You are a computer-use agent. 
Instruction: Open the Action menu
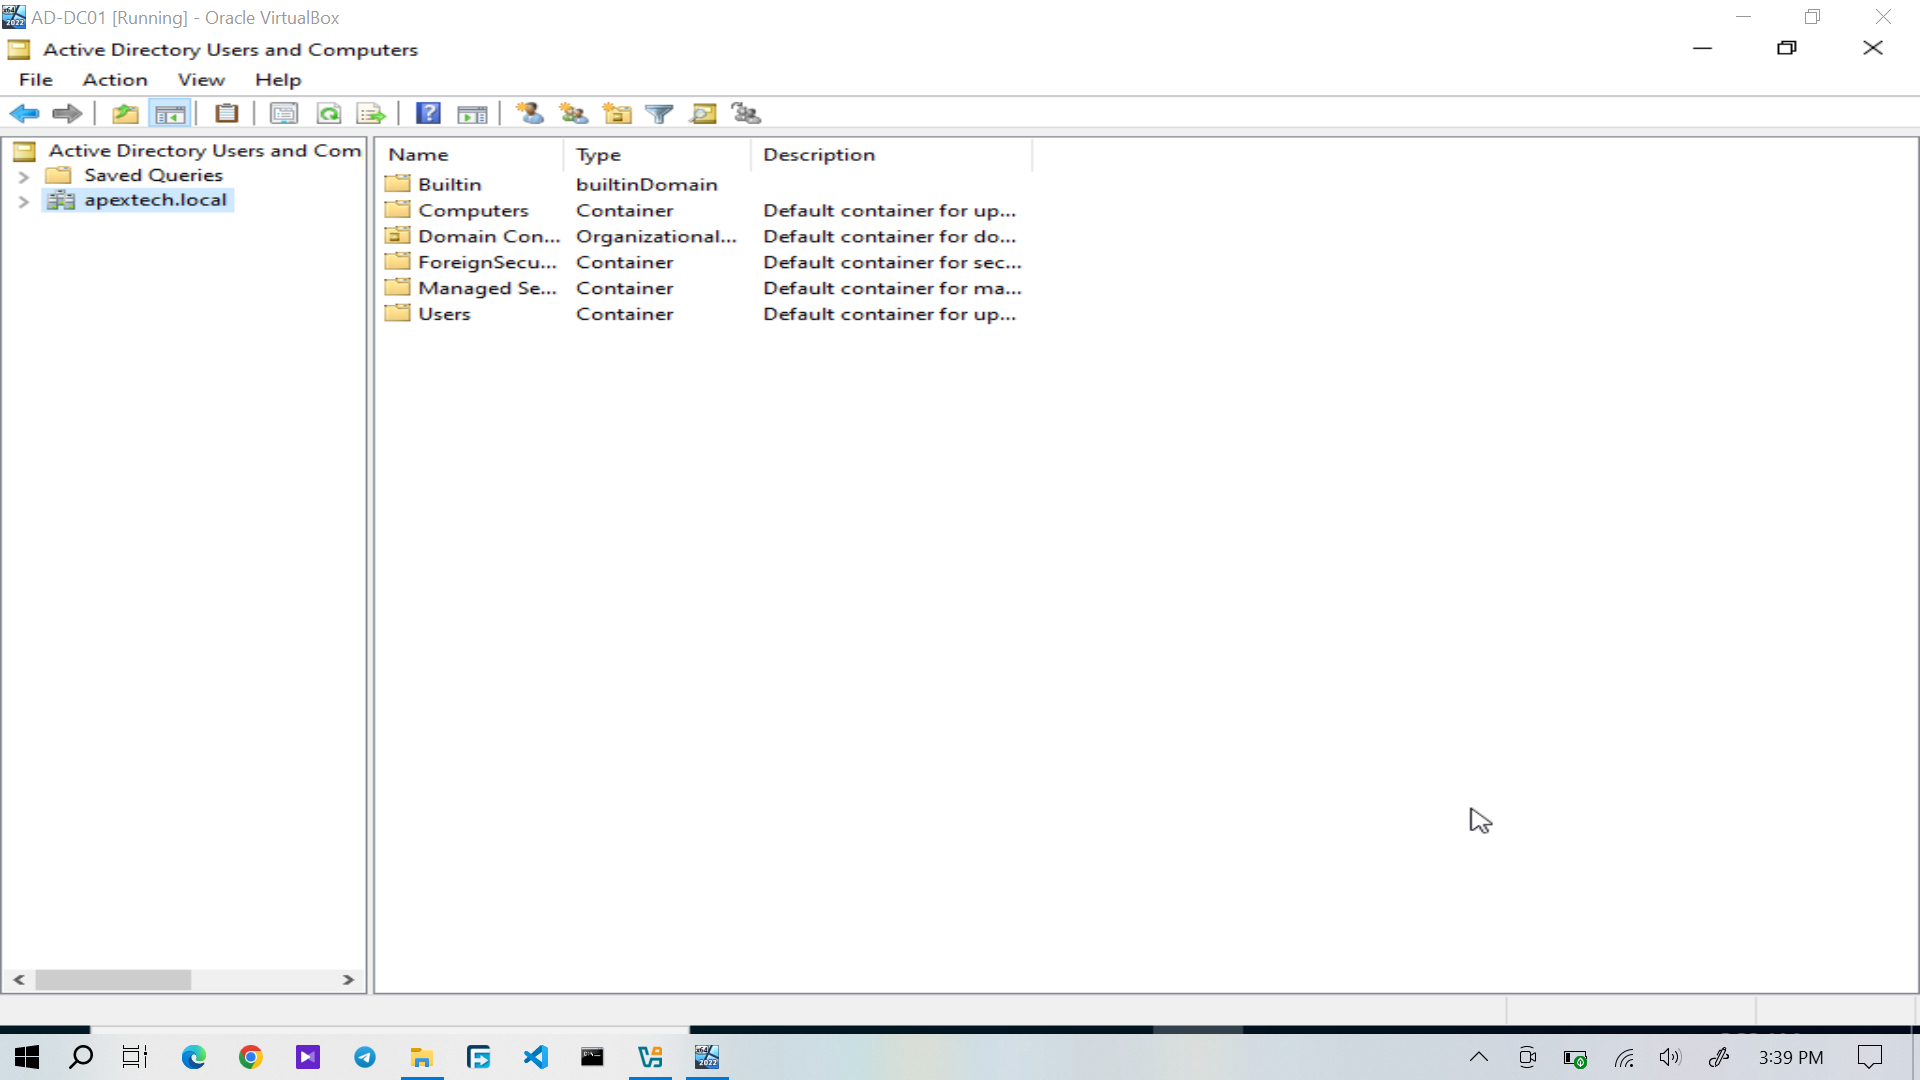click(115, 80)
